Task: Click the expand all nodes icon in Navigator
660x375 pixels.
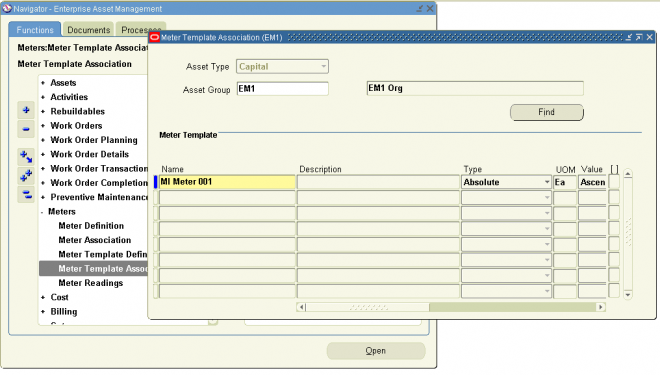Action: [26, 176]
